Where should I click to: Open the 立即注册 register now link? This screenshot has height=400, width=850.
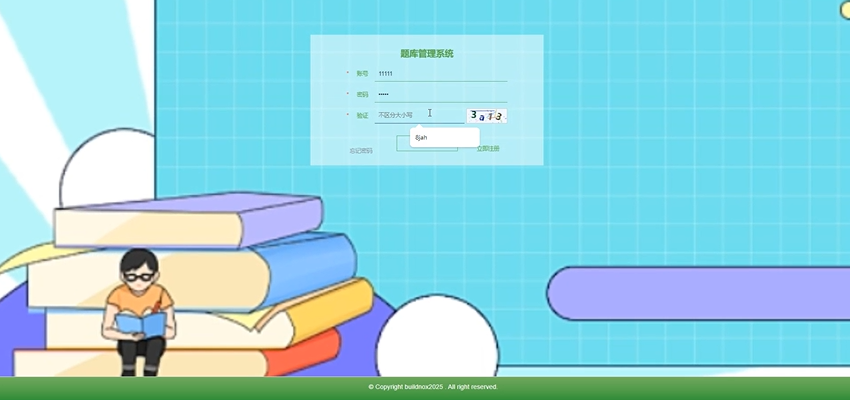[x=488, y=149]
